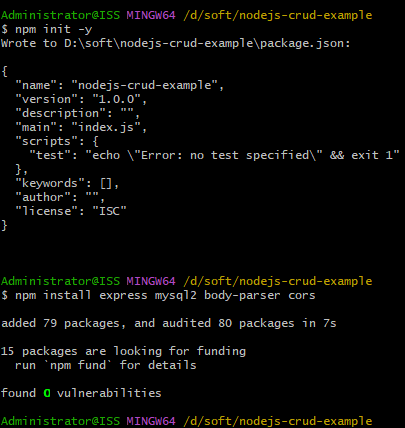Click the green 0 in vulnerabilities line

(47, 393)
